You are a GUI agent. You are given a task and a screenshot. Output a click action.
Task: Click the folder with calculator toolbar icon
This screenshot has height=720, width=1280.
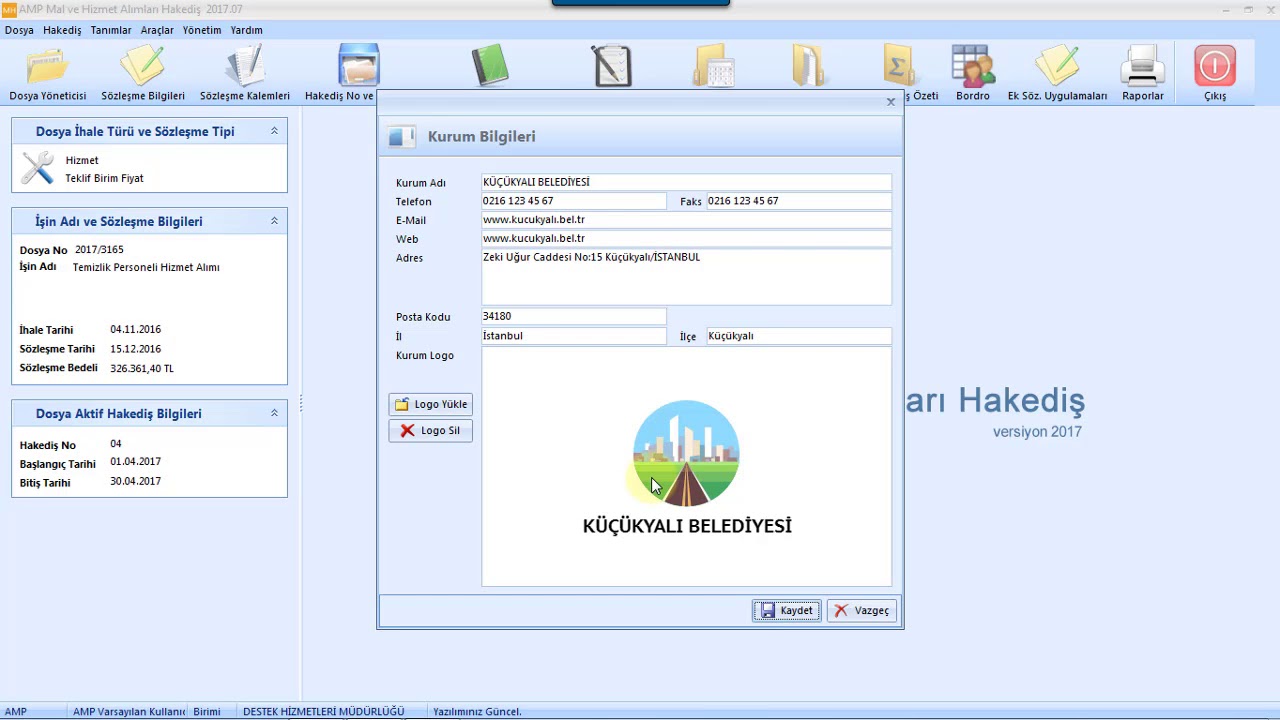(x=714, y=66)
